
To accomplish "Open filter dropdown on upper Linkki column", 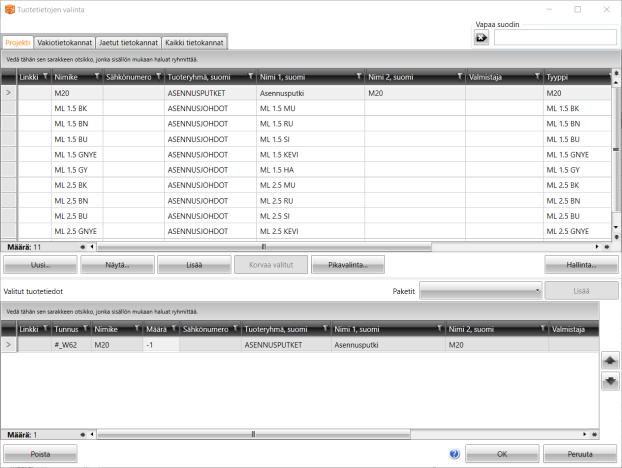I will [45, 76].
